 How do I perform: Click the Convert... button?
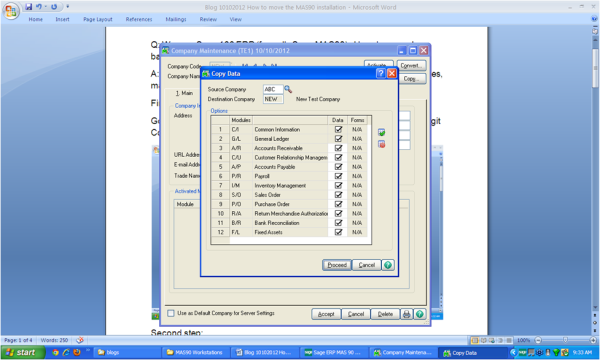(411, 65)
